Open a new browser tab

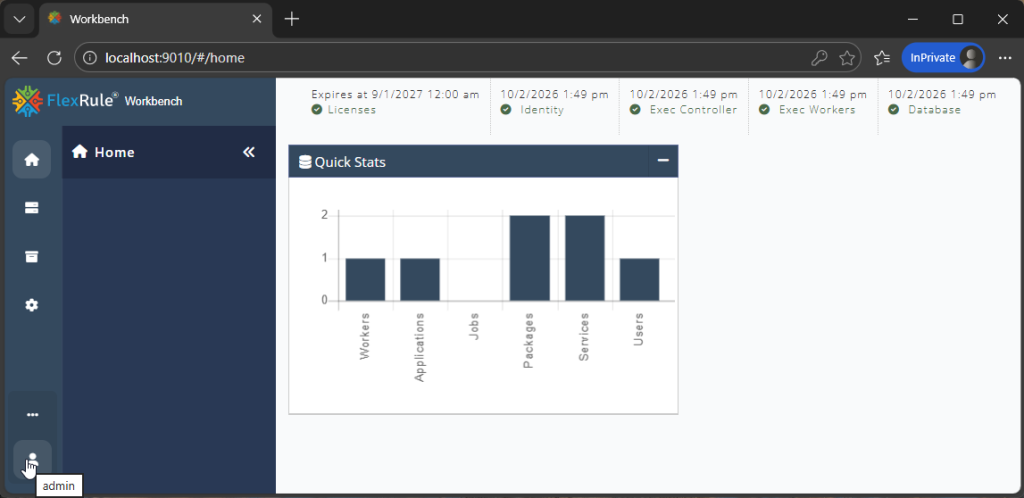tap(292, 19)
